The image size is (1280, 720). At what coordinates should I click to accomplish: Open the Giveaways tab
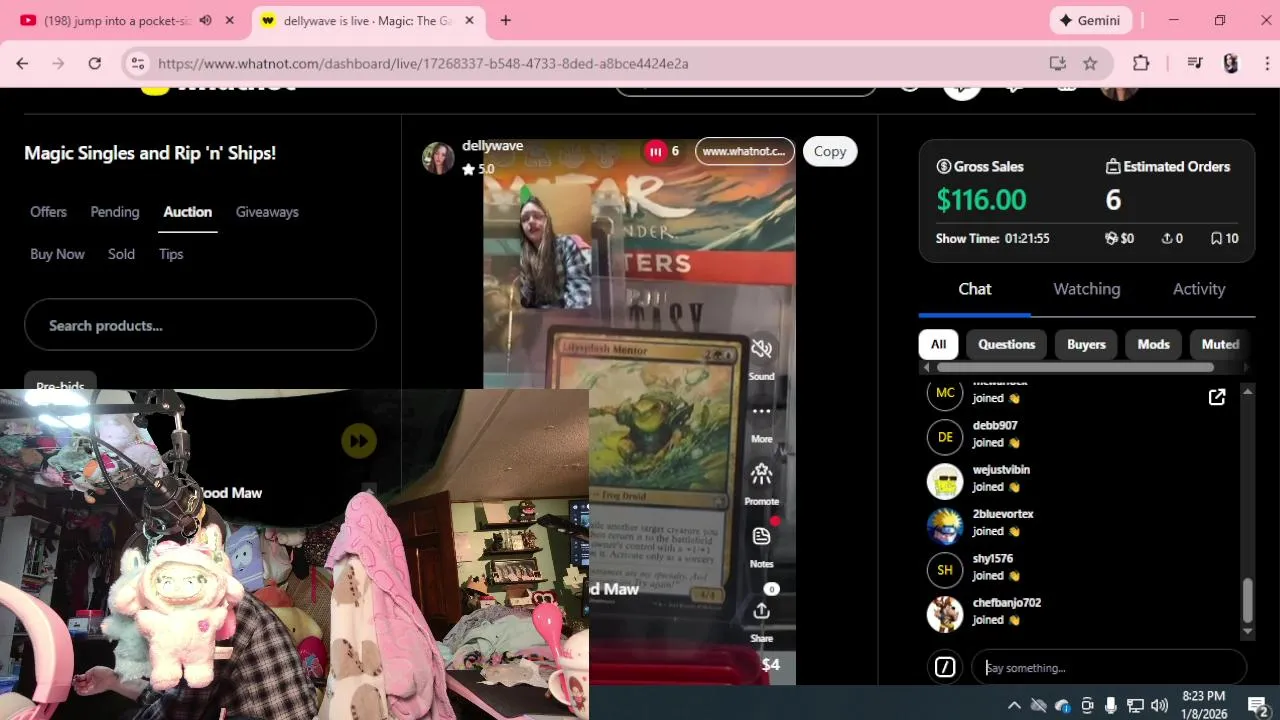tap(267, 212)
